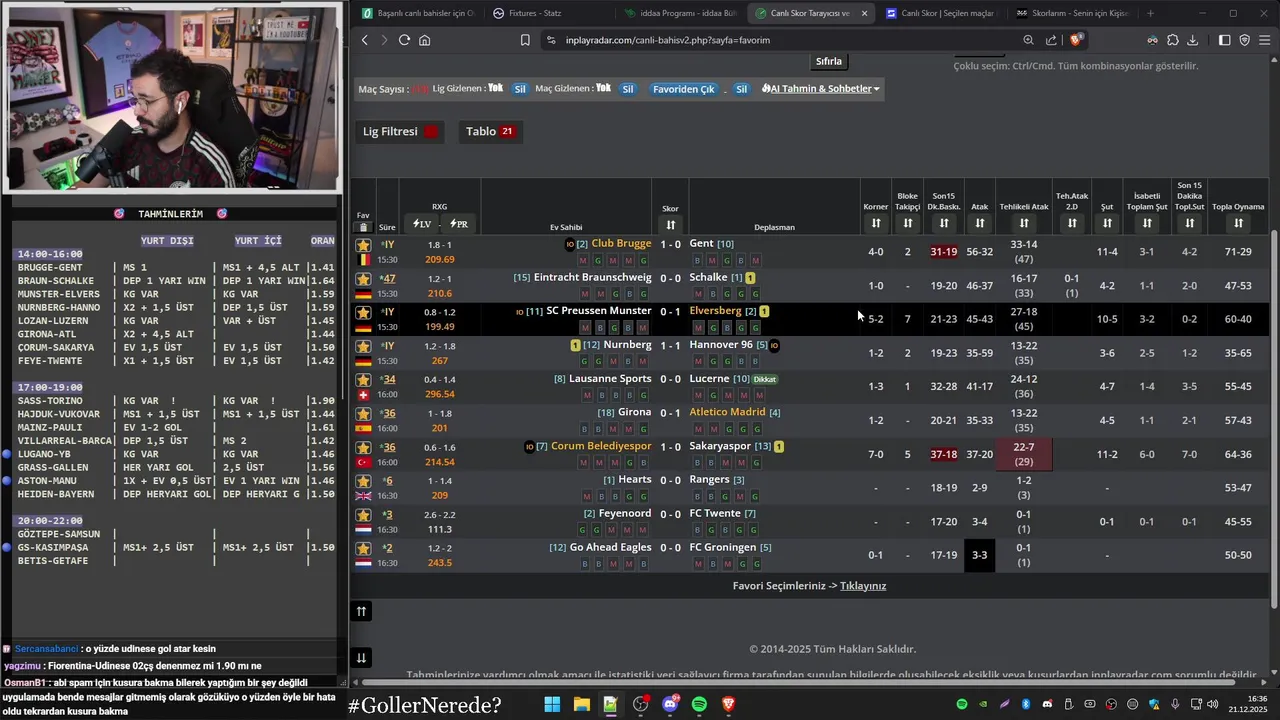The height and width of the screenshot is (720, 1280).
Task: Open browser home page icon
Action: point(425,40)
